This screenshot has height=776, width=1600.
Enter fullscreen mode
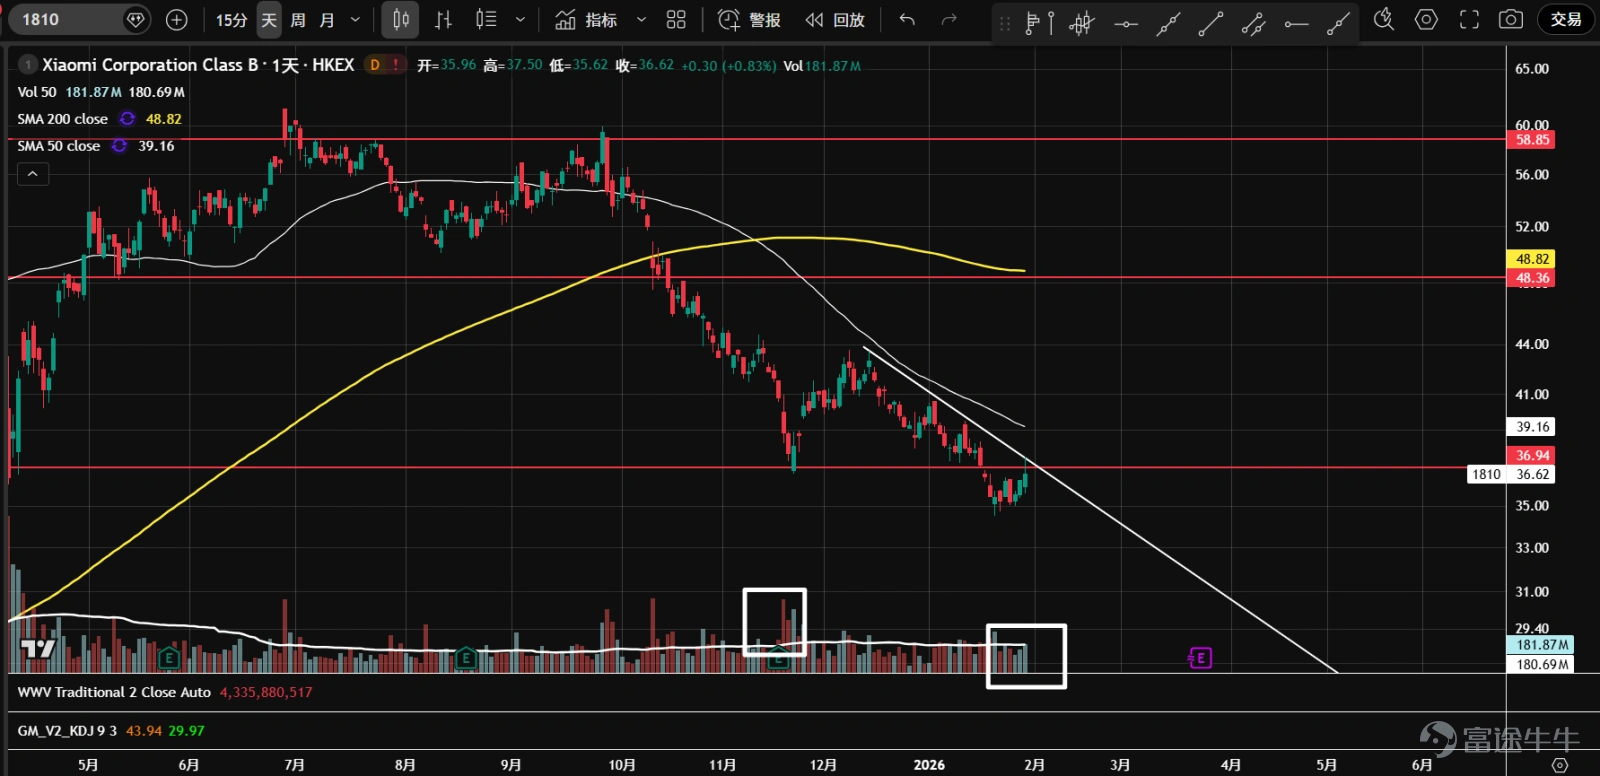click(1469, 20)
